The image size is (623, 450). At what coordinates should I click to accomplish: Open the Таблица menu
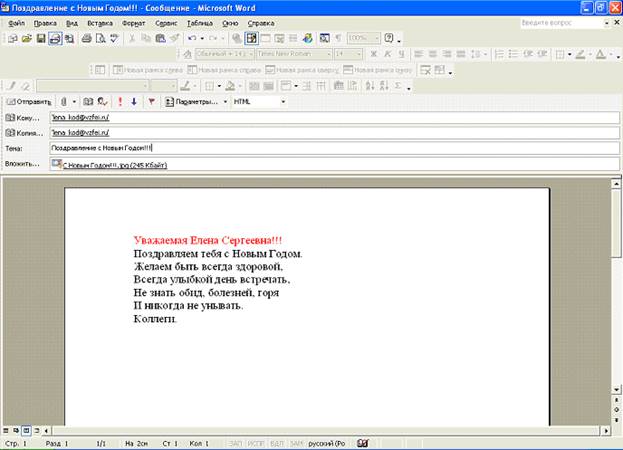pos(199,21)
